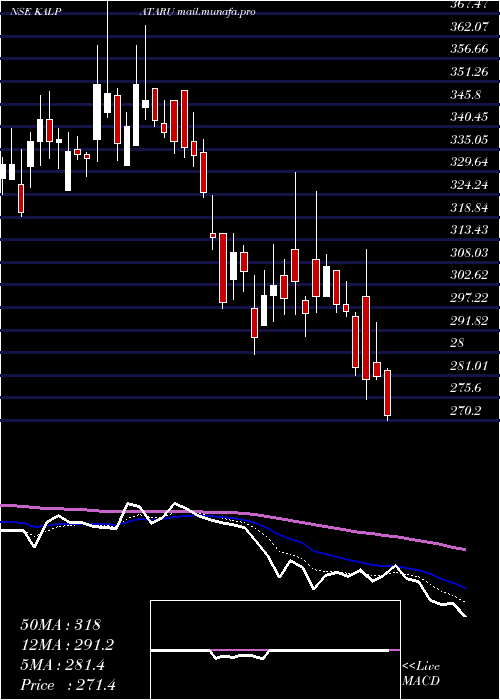Click the MACD histogram panel box
Image resolution: width=500 pixels, height=700 pixels.
[275, 650]
